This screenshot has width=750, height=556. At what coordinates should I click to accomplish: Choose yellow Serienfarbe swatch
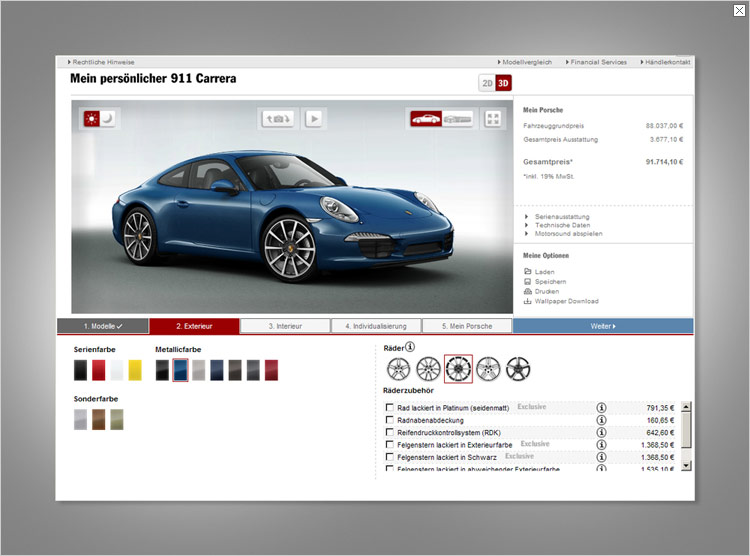tap(135, 370)
